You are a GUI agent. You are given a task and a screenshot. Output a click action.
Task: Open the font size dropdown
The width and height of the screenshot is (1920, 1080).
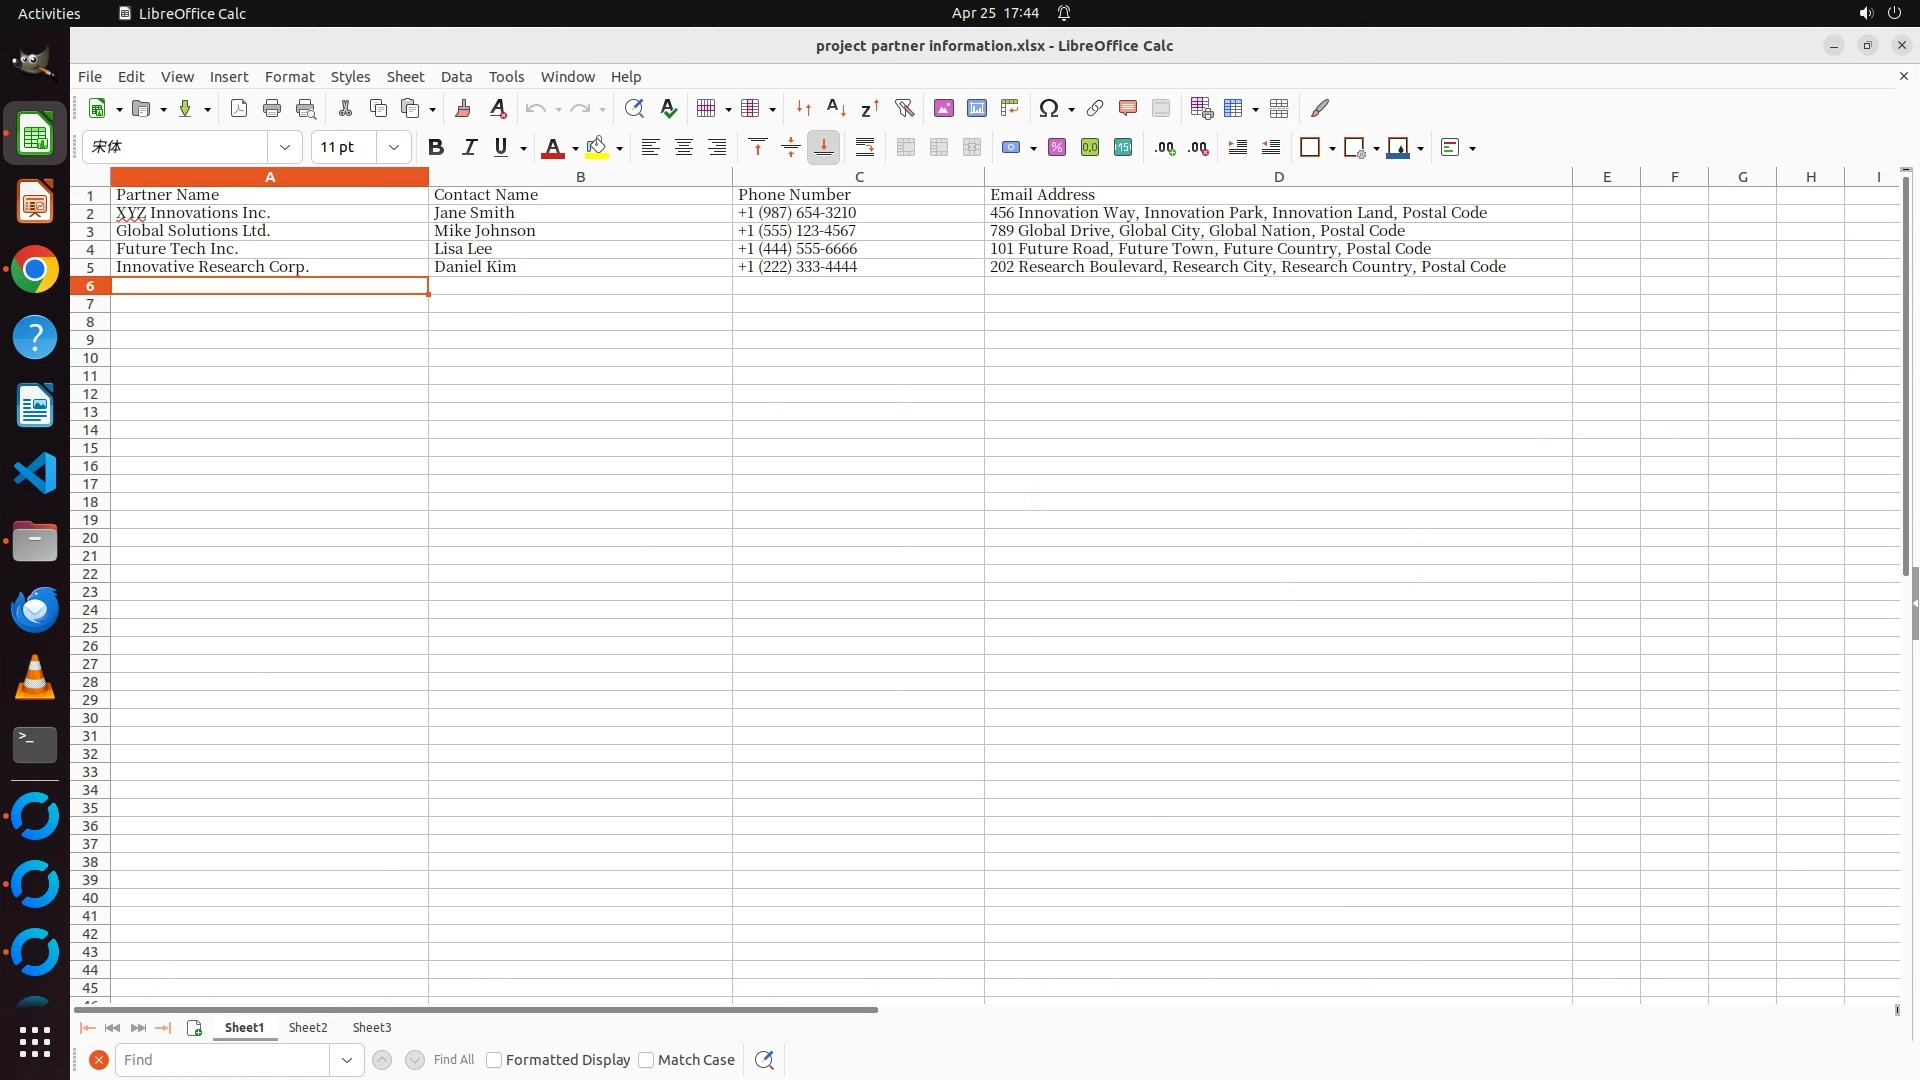click(x=394, y=148)
